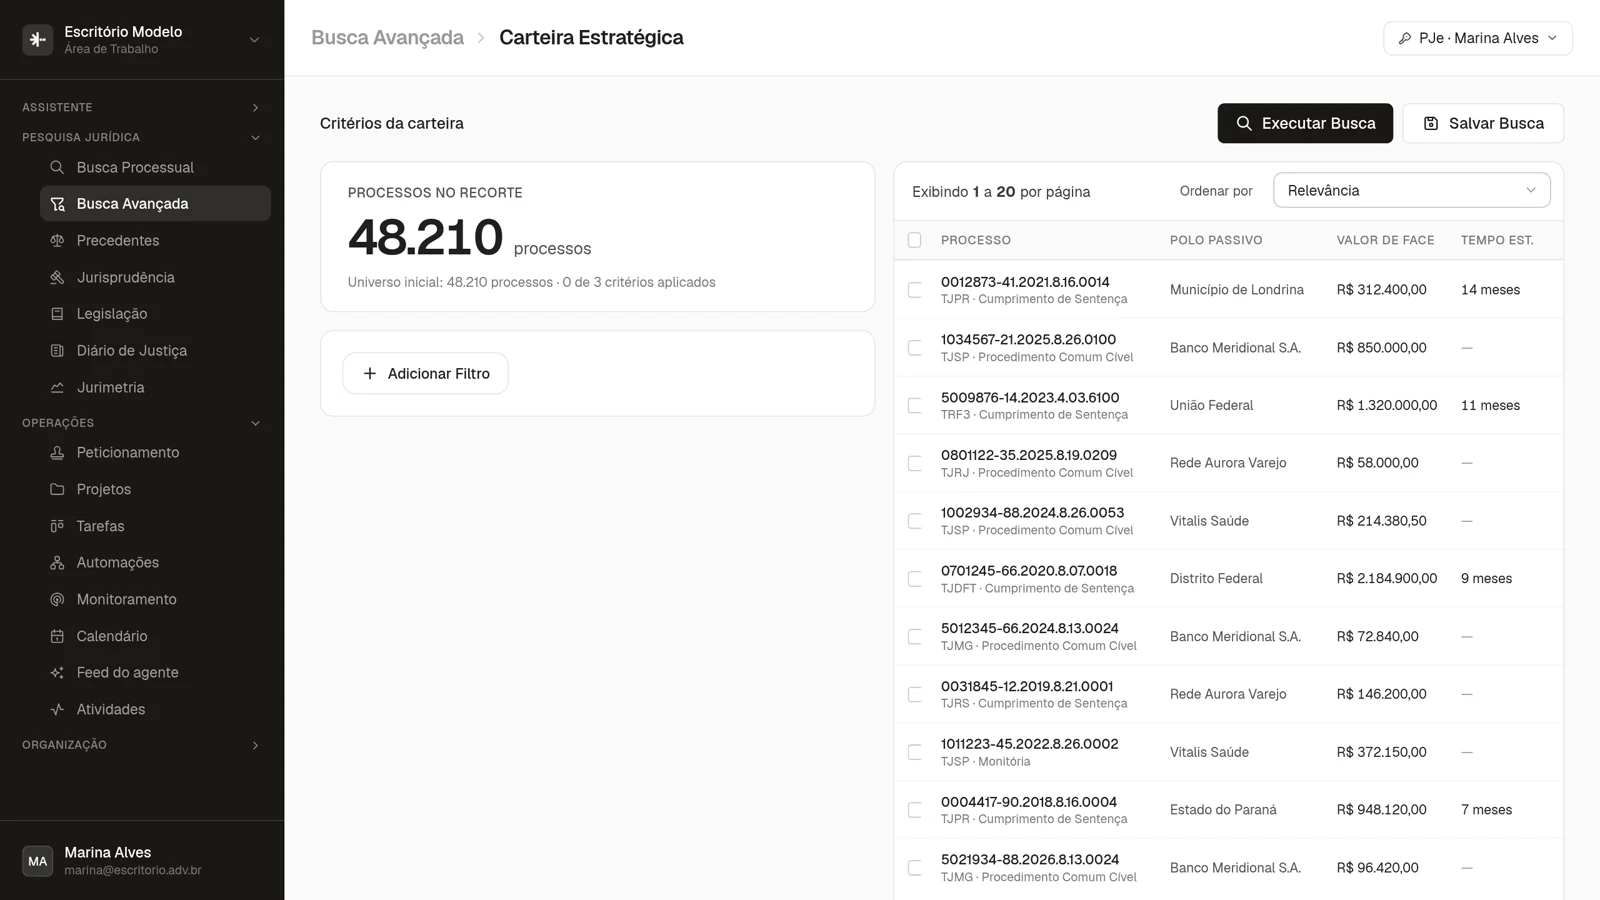The height and width of the screenshot is (900, 1600).
Task: Click the Legislação book icon
Action: (57, 314)
